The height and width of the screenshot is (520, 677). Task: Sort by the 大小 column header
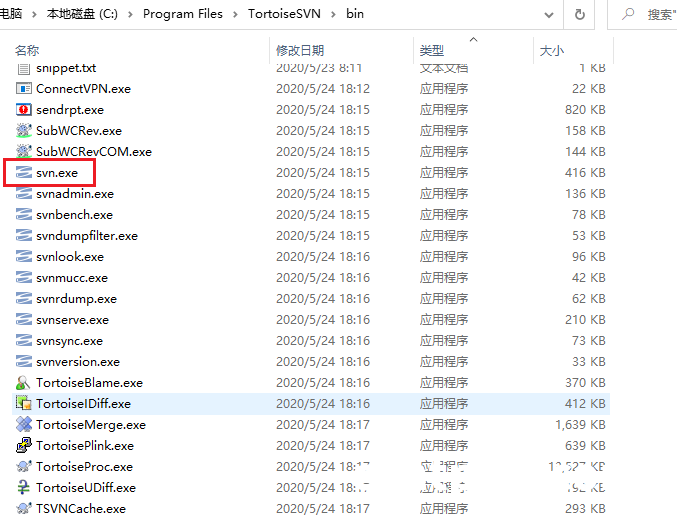(x=552, y=51)
